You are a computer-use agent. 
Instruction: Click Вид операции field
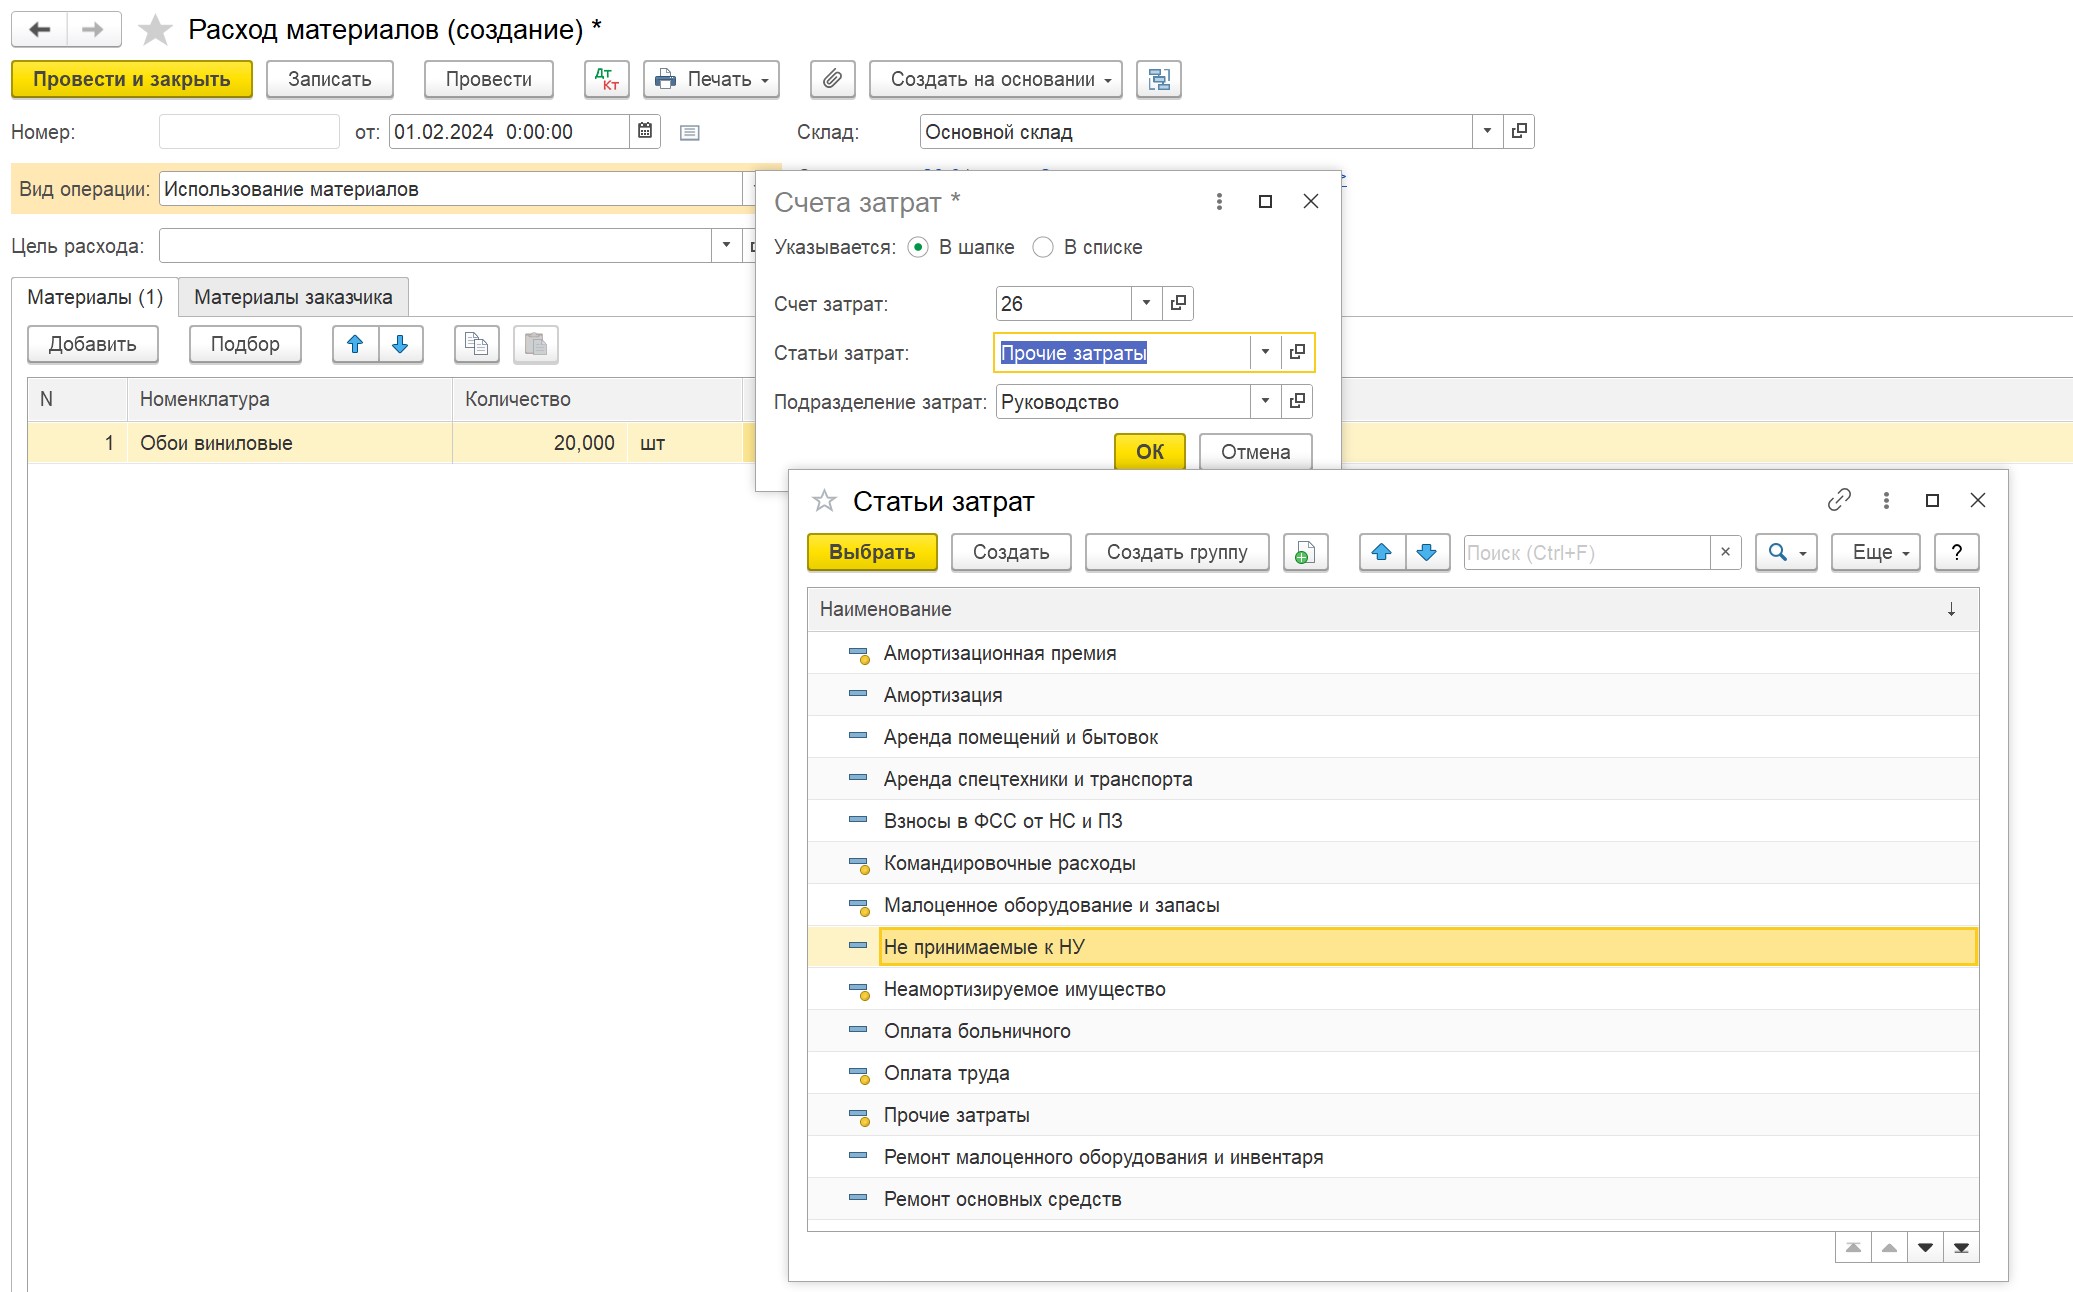tap(450, 189)
